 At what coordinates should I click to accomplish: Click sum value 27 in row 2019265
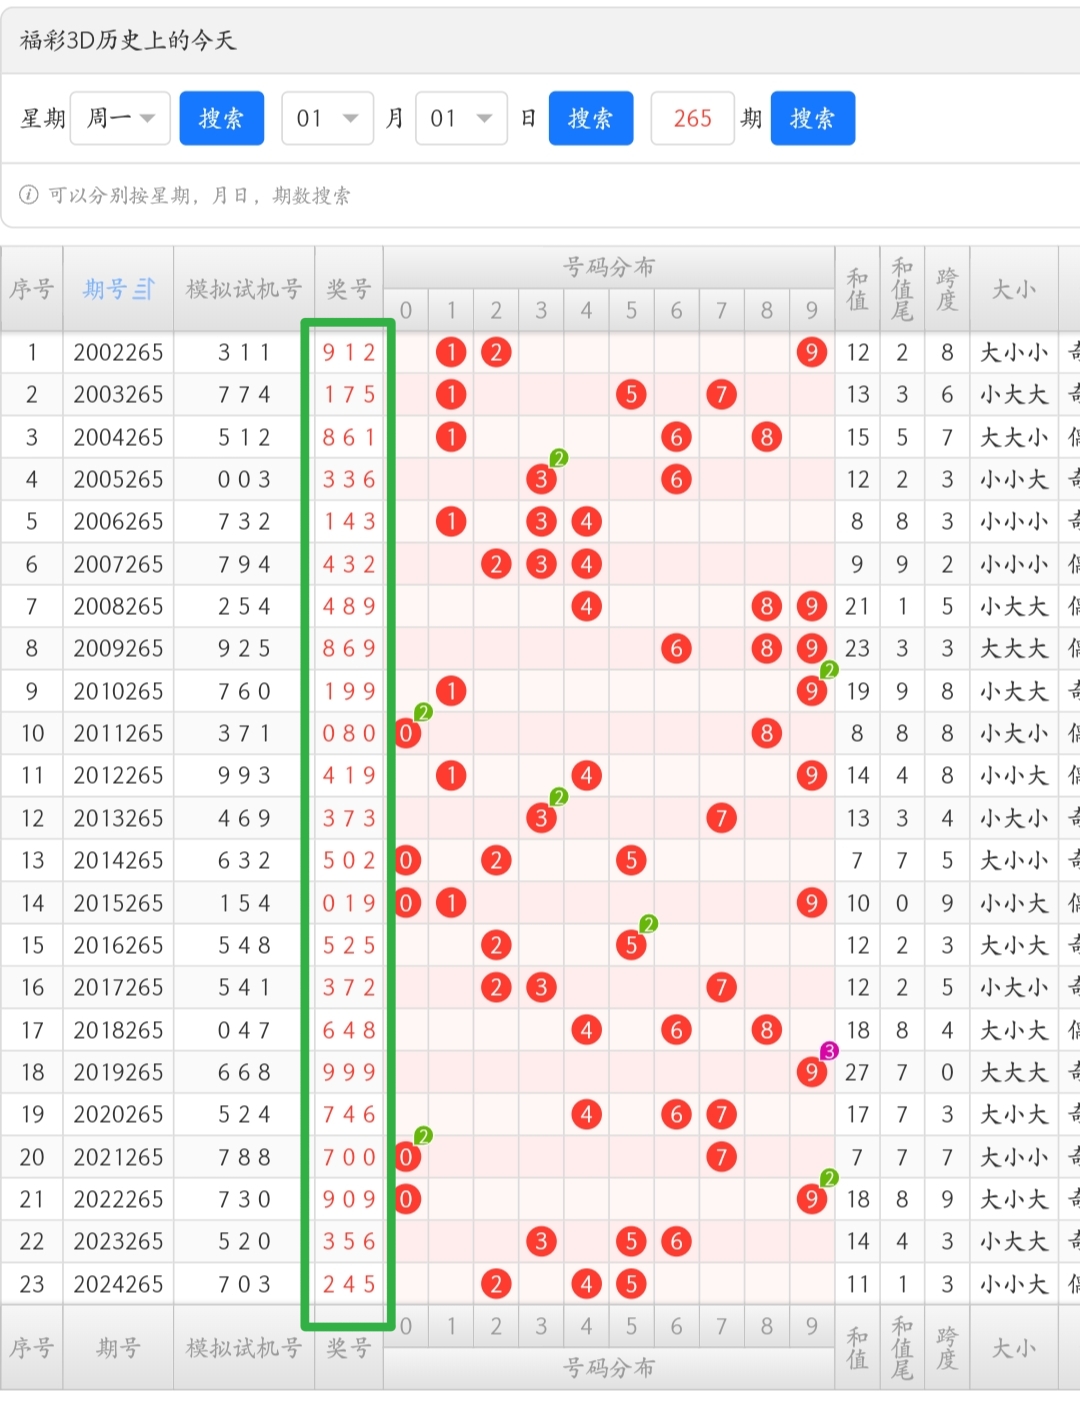[857, 1072]
